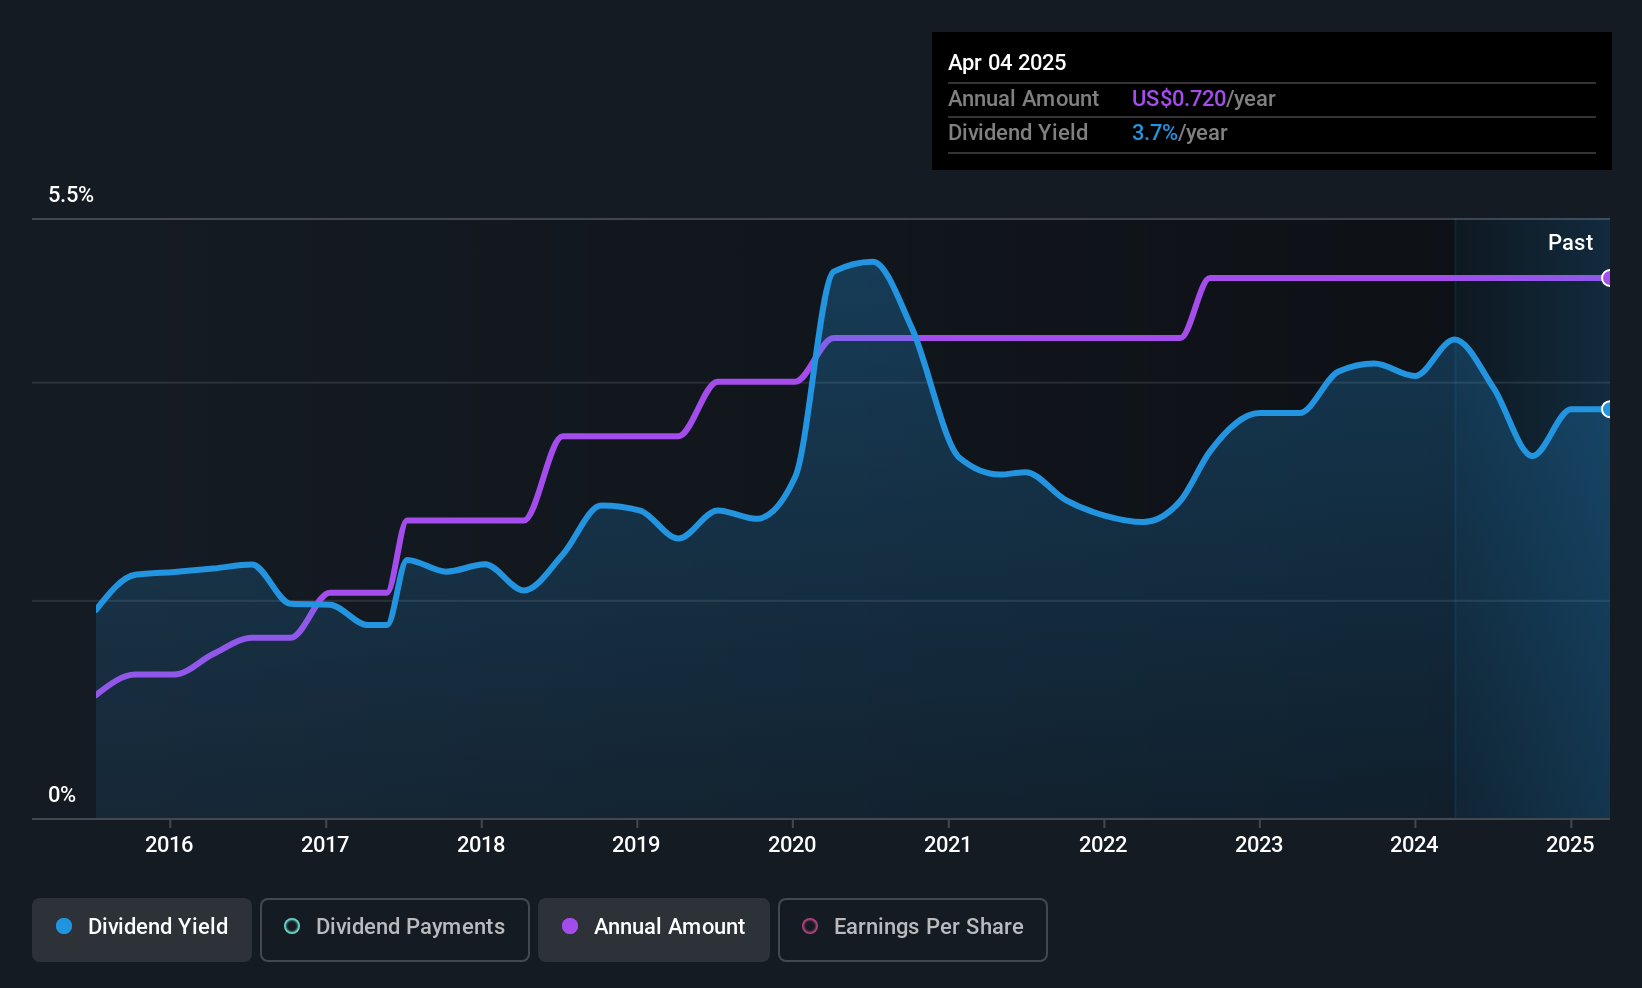Toggle the Annual Amount legend button
This screenshot has height=988, width=1642.
pyautogui.click(x=654, y=929)
